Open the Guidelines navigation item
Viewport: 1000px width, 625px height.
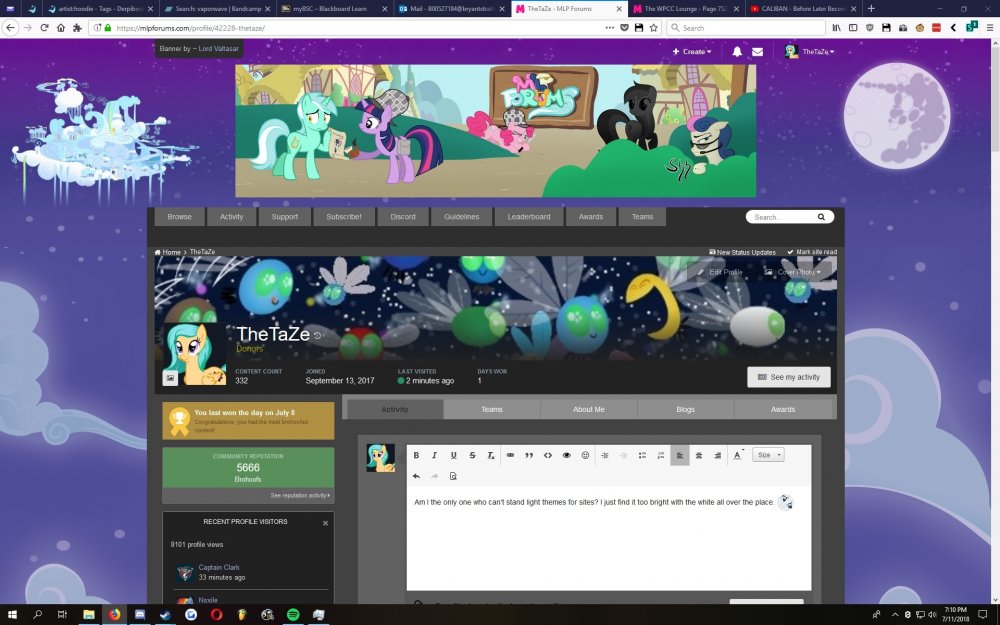pos(462,217)
